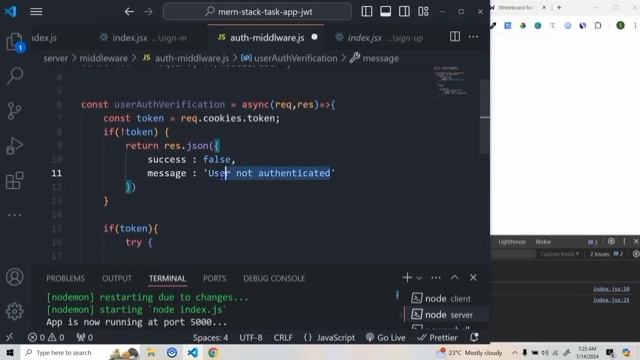Open the Customize Layout icon
Image resolution: width=640 pixels, height=360 pixels.
(423, 11)
